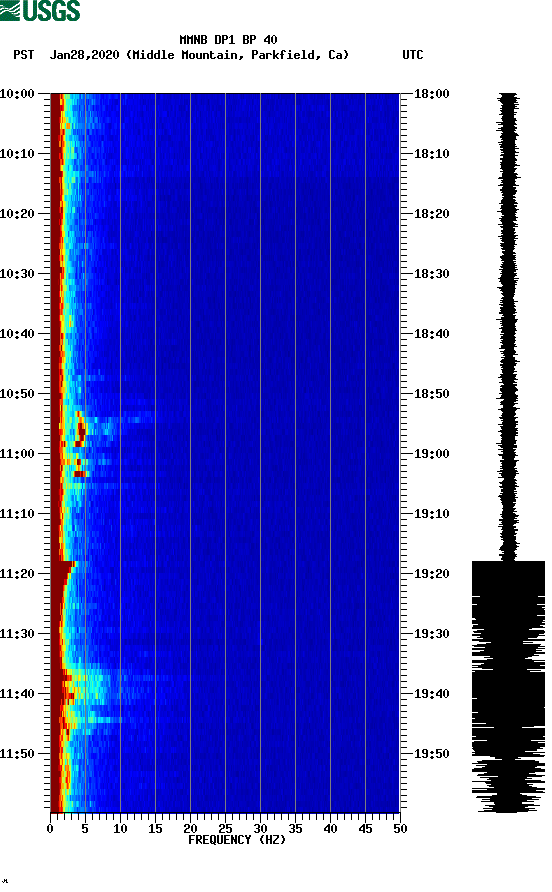Click the large-amplitude seismogram burst after 19:20
The height and width of the screenshot is (892, 552).
[508, 685]
